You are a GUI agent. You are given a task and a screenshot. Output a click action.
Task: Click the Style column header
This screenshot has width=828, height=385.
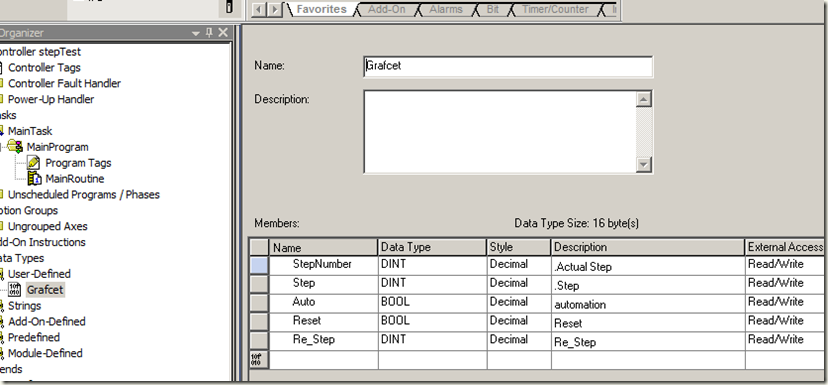pos(519,247)
